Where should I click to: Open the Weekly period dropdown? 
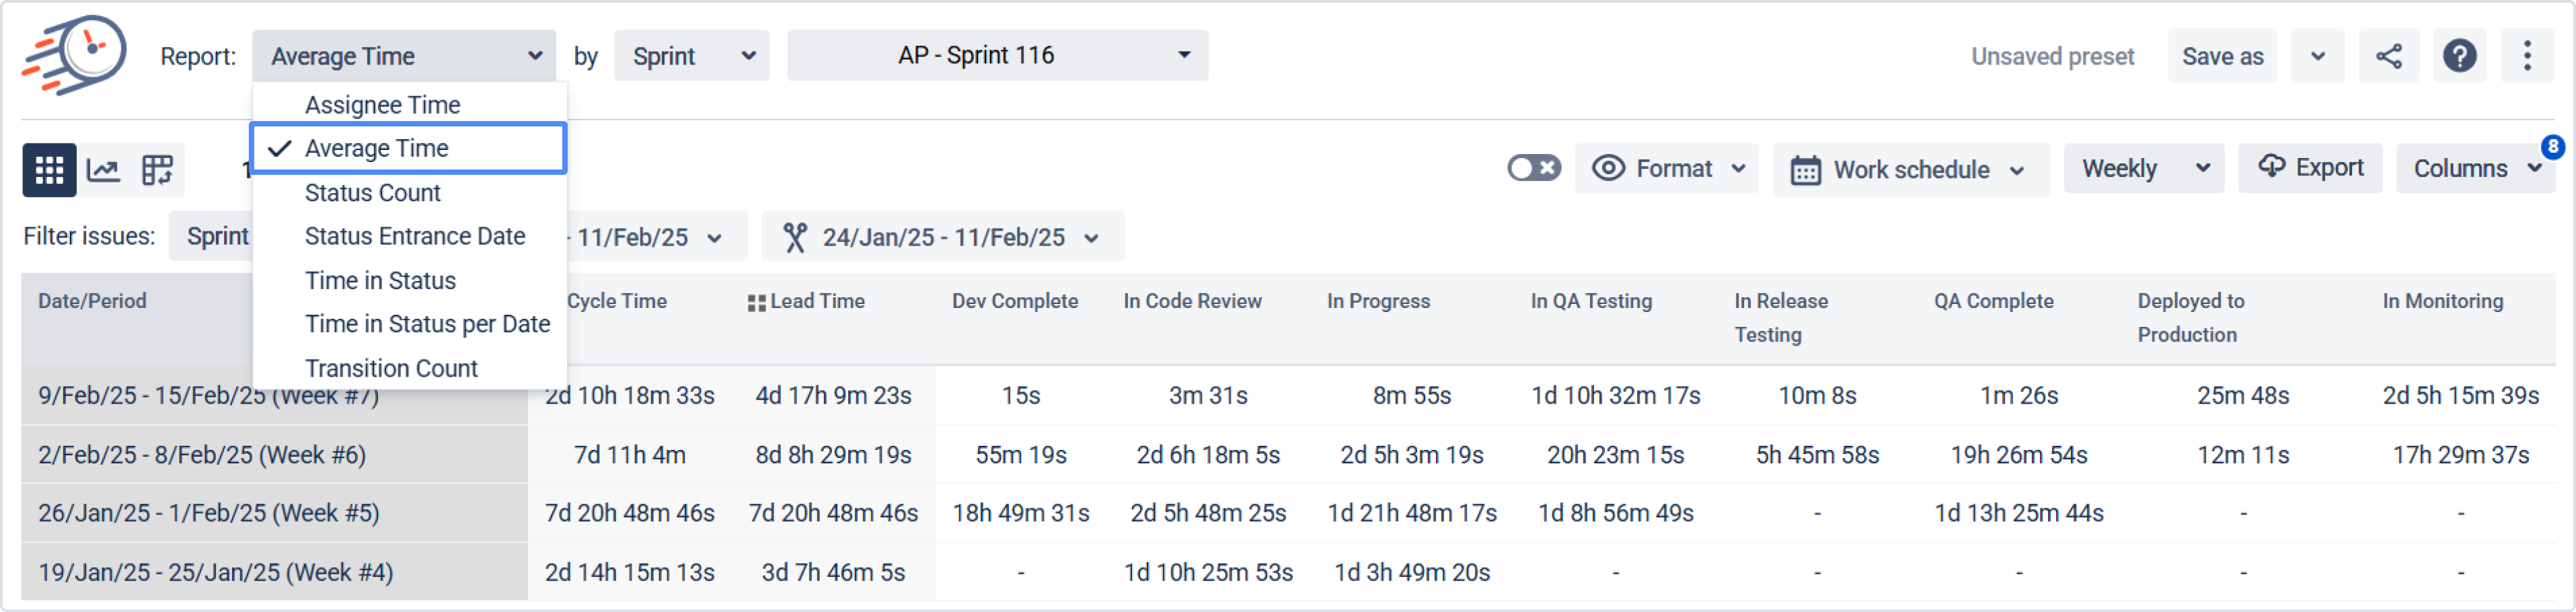[x=2143, y=168]
